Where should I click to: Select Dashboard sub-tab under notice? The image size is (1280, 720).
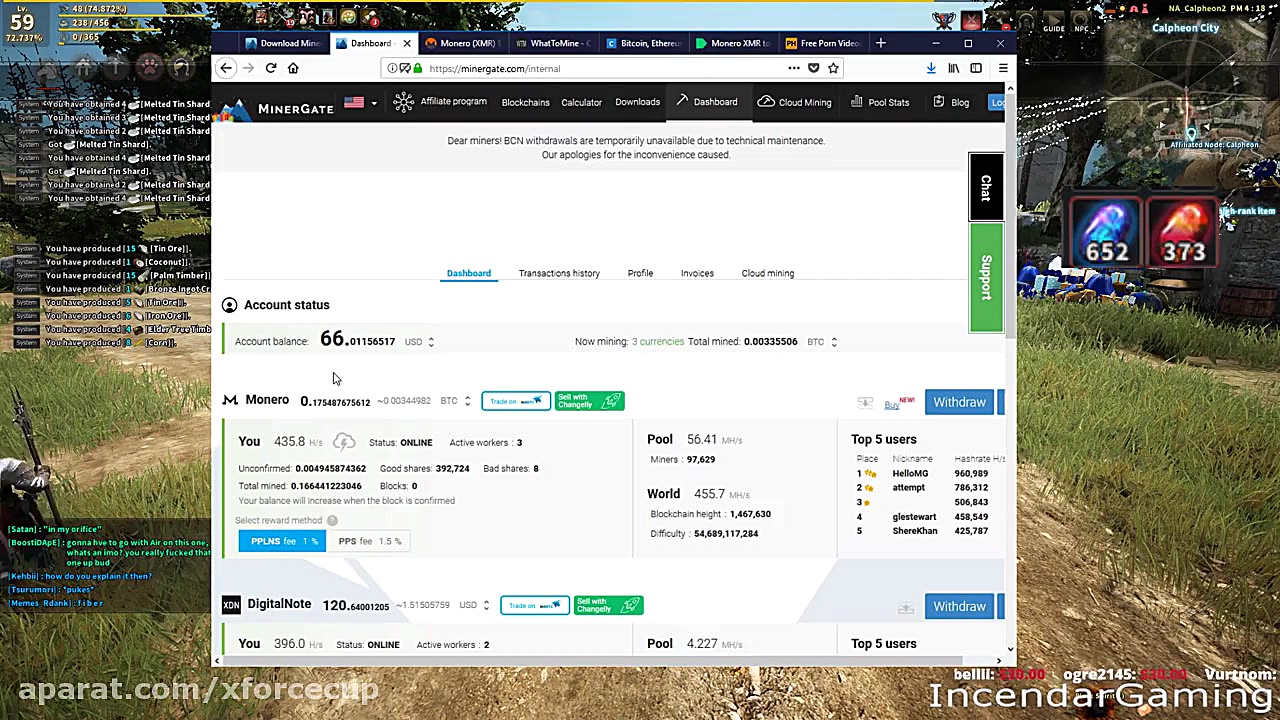coord(469,273)
